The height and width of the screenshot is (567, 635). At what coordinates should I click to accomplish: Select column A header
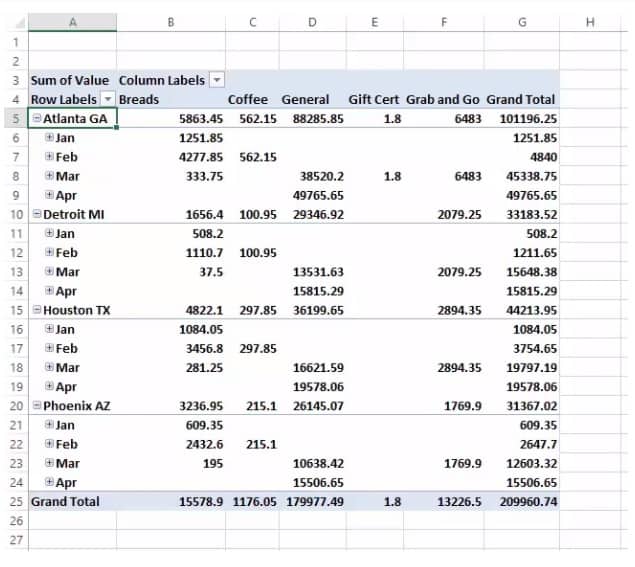[x=72, y=22]
